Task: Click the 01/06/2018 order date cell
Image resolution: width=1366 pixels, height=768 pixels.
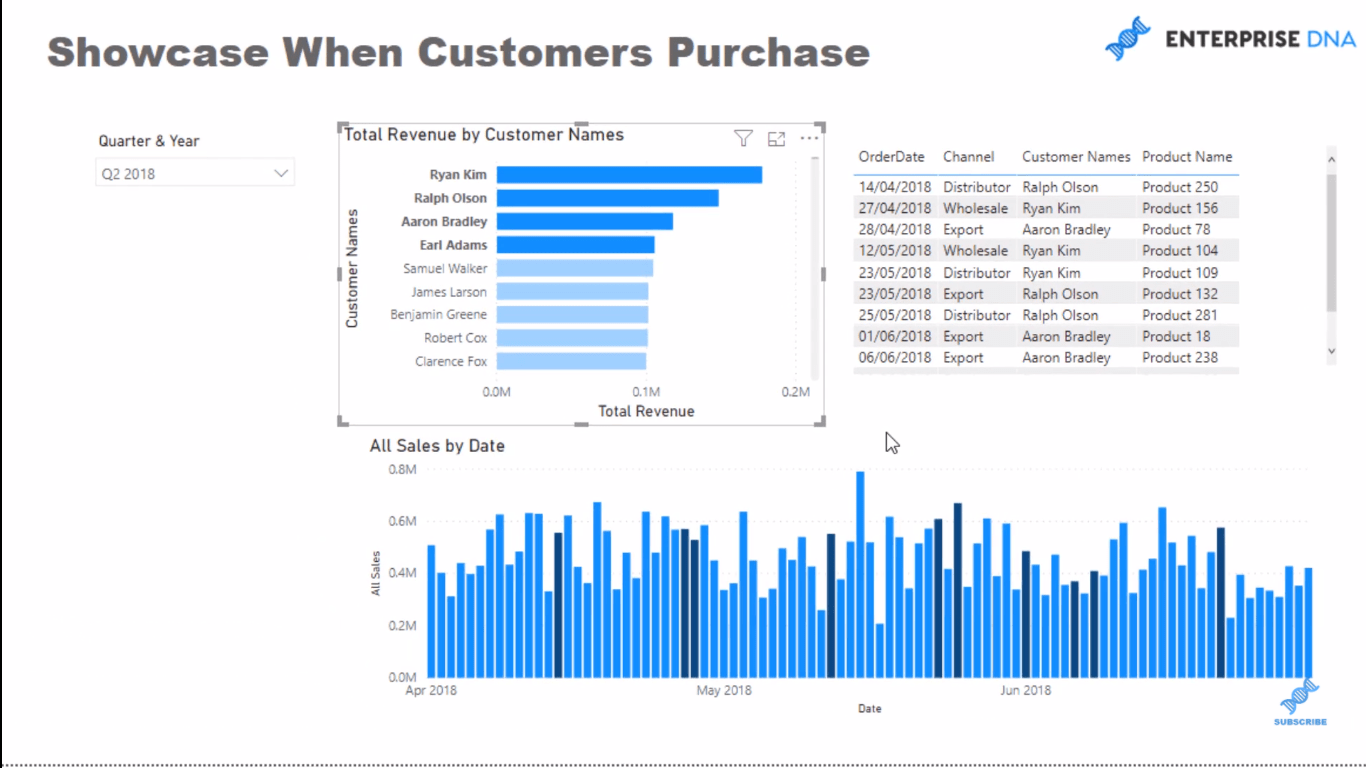Action: [x=895, y=336]
